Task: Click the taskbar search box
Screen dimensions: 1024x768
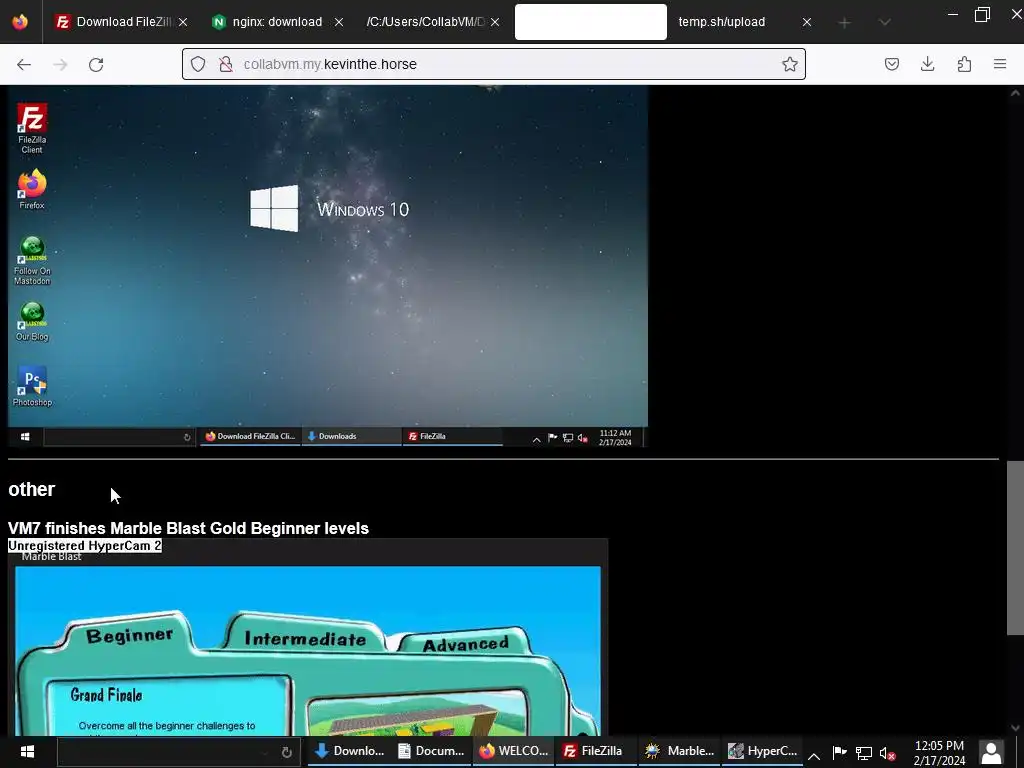Action: [178, 752]
